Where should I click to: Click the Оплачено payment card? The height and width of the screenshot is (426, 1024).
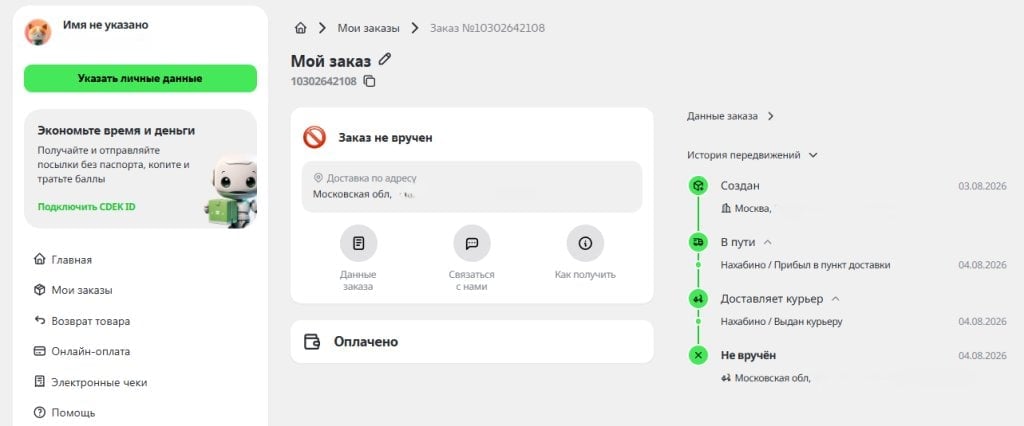pos(472,342)
